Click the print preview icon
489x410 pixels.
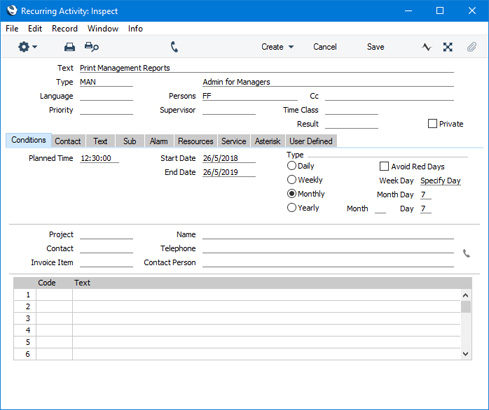pyautogui.click(x=91, y=47)
